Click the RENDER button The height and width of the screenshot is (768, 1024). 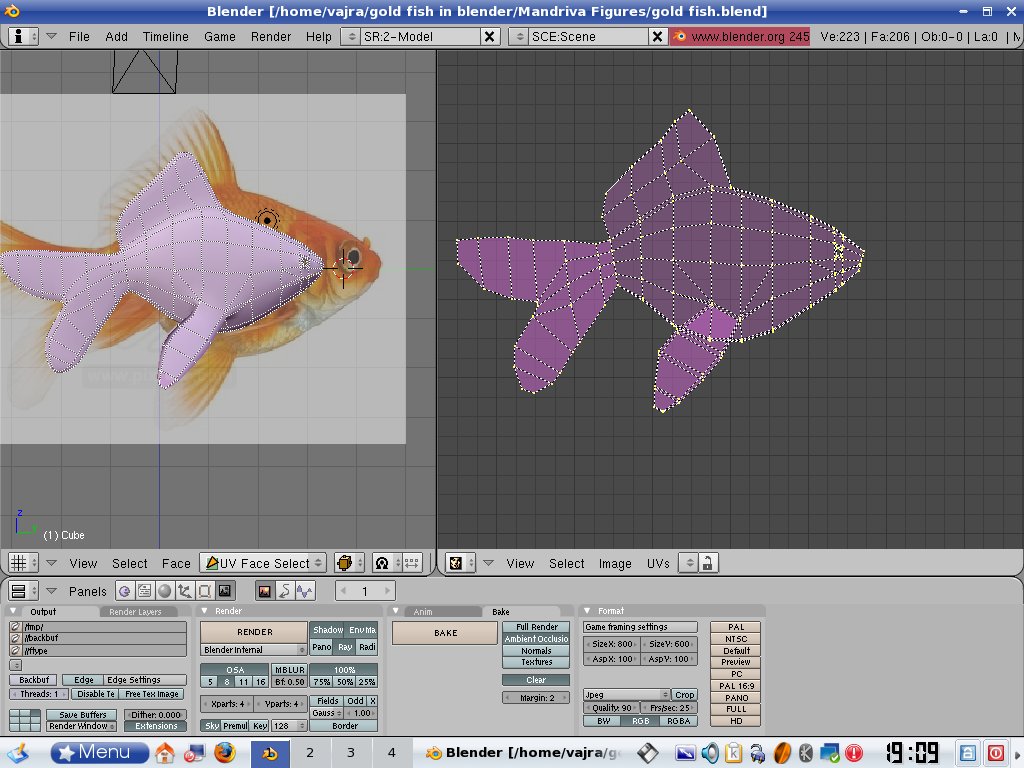pyautogui.click(x=252, y=631)
